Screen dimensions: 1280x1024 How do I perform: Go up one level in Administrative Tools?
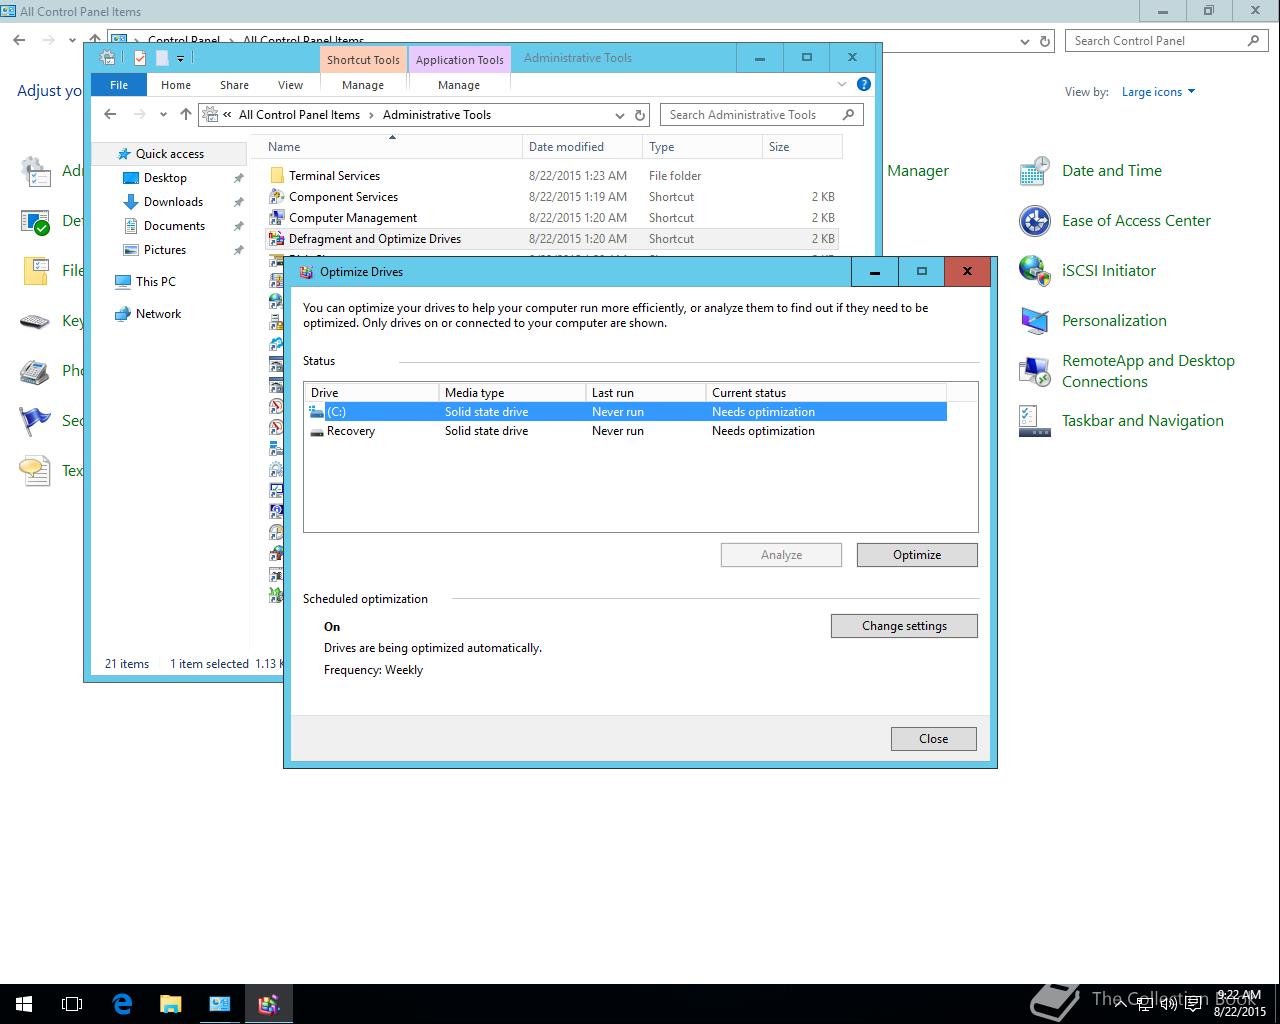[185, 115]
